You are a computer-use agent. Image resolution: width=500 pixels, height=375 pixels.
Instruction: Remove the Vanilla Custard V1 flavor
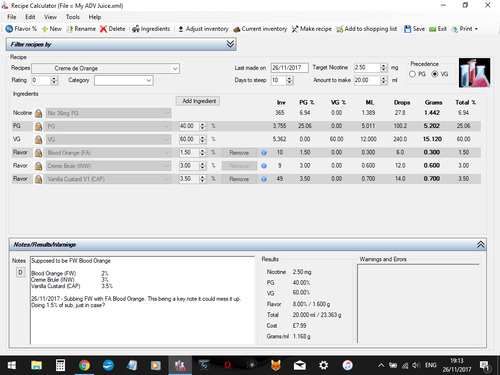tap(239, 179)
